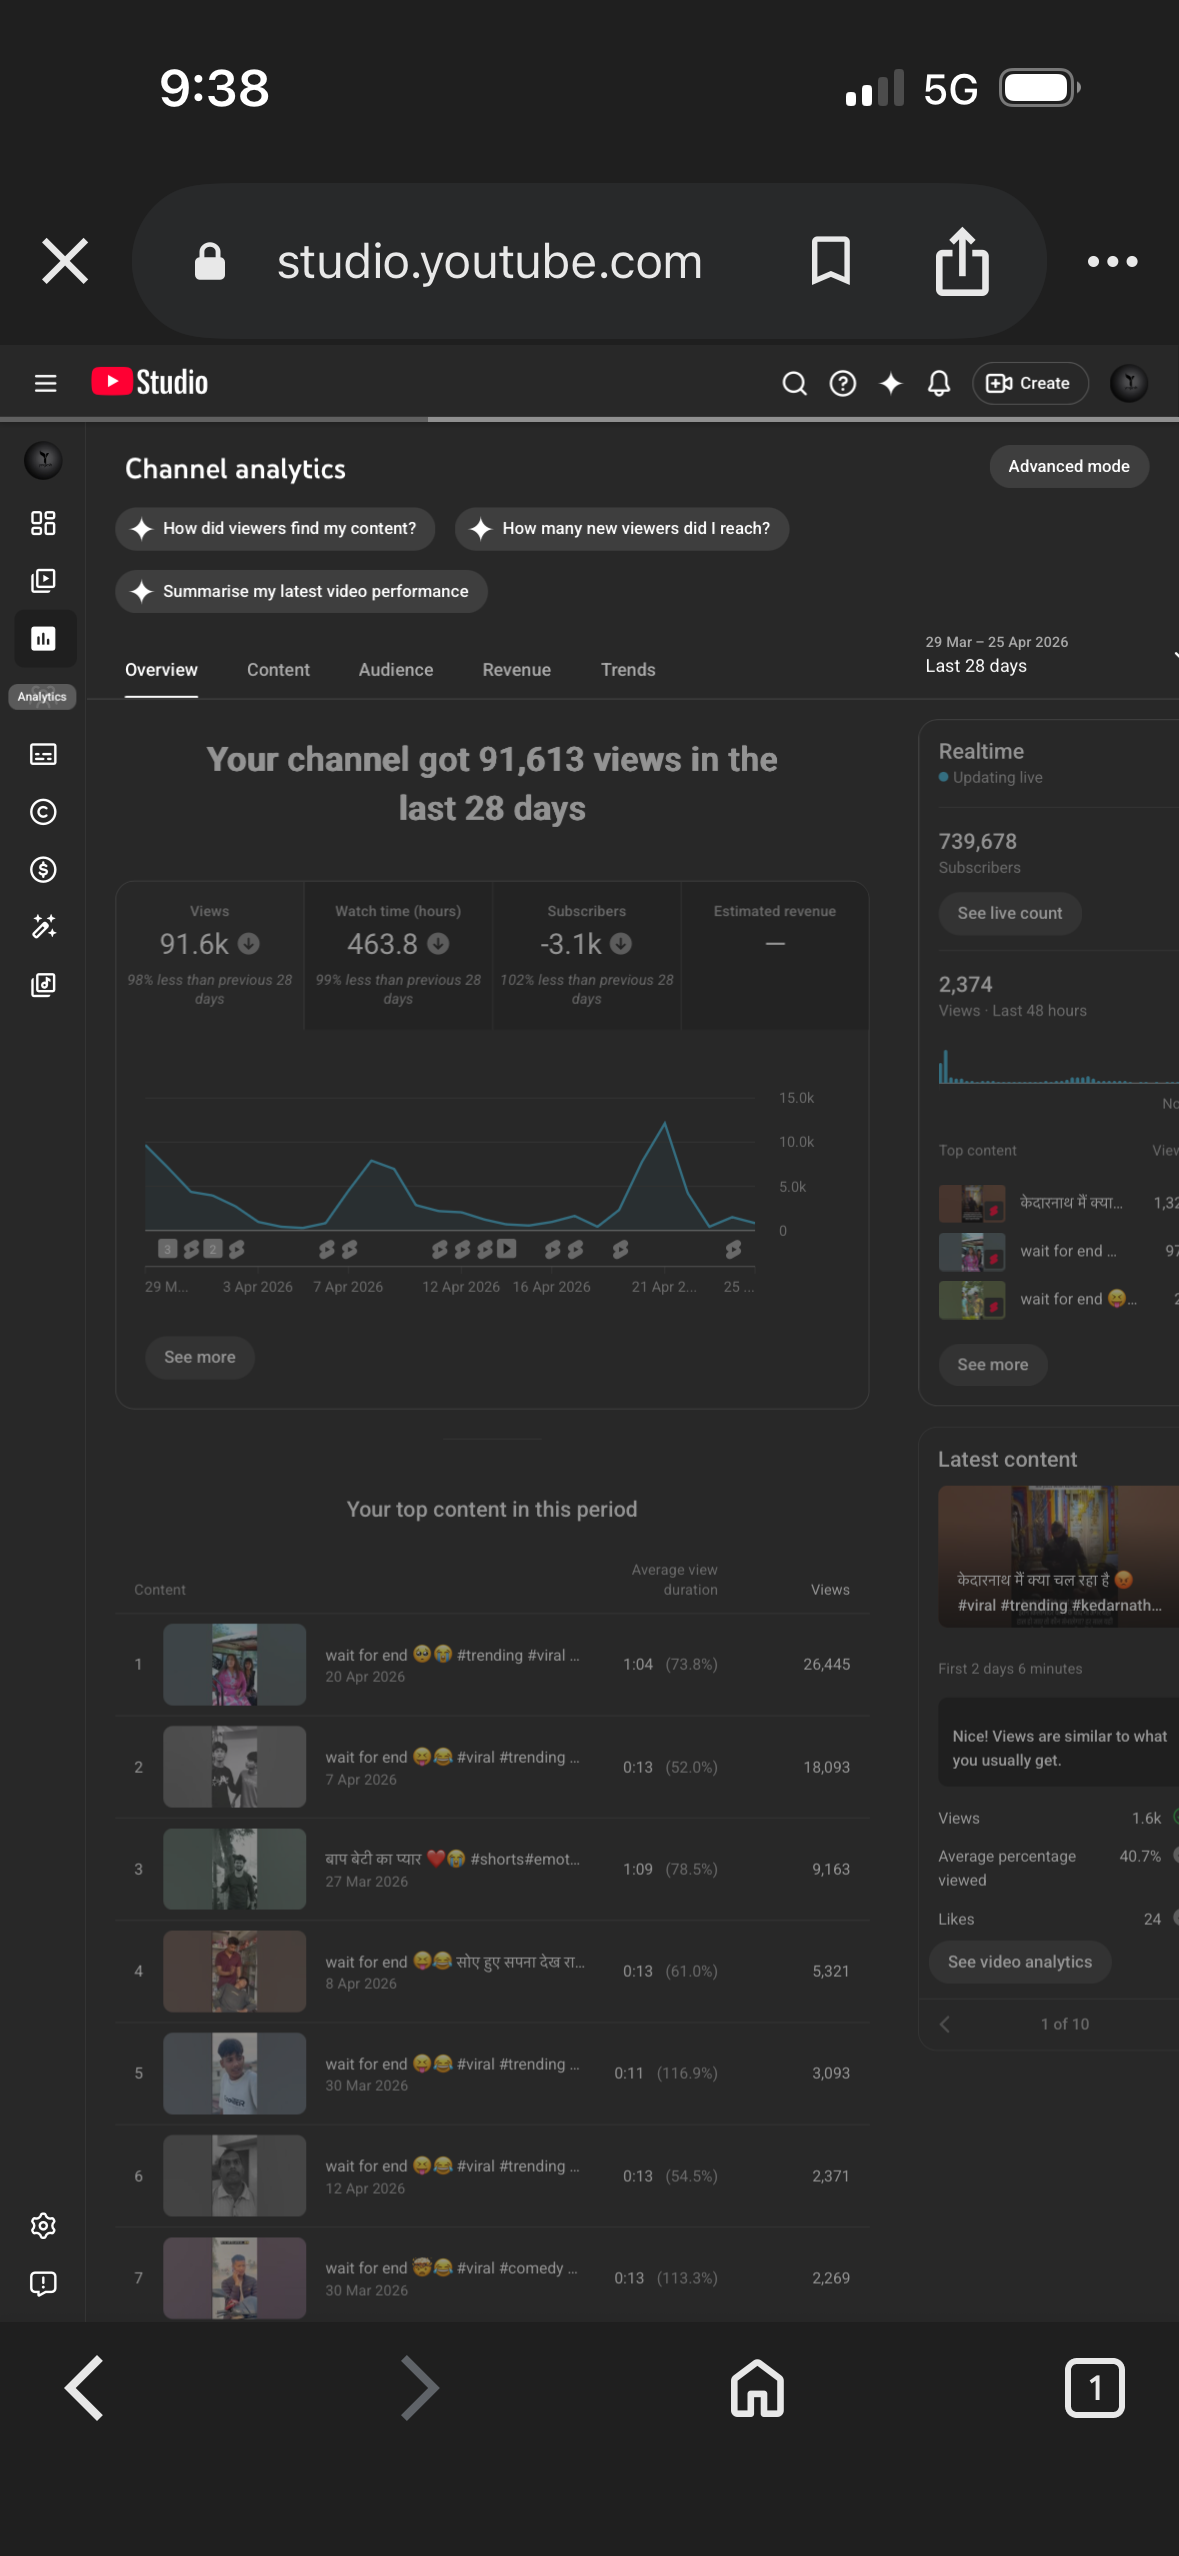Go to previous latest content item
Image resolution: width=1179 pixels, height=2556 pixels.
coord(945,2024)
